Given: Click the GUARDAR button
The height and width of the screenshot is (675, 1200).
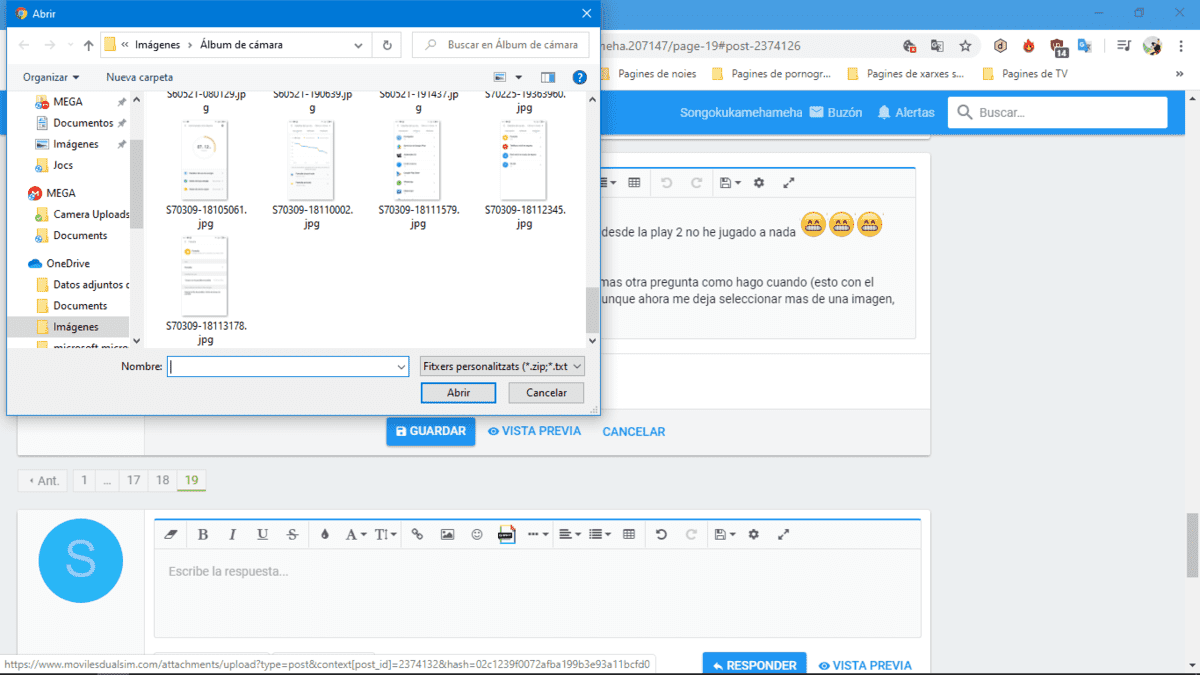Looking at the screenshot, I should pos(431,431).
